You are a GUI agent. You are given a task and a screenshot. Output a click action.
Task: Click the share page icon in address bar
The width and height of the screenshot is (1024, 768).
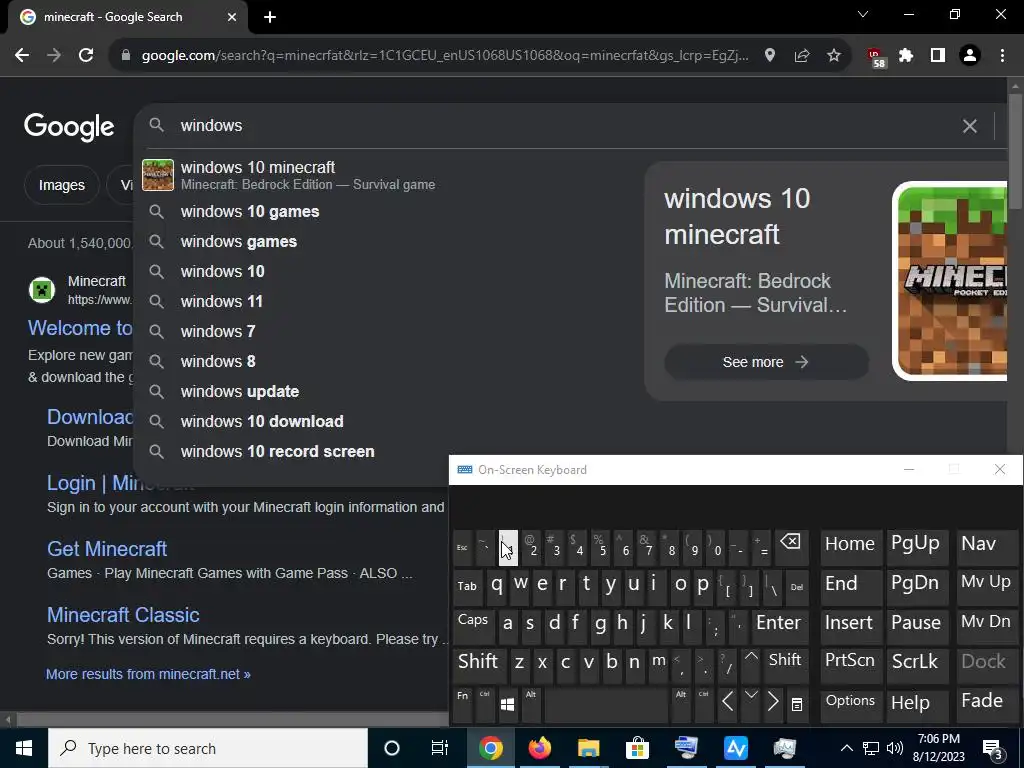click(x=802, y=56)
